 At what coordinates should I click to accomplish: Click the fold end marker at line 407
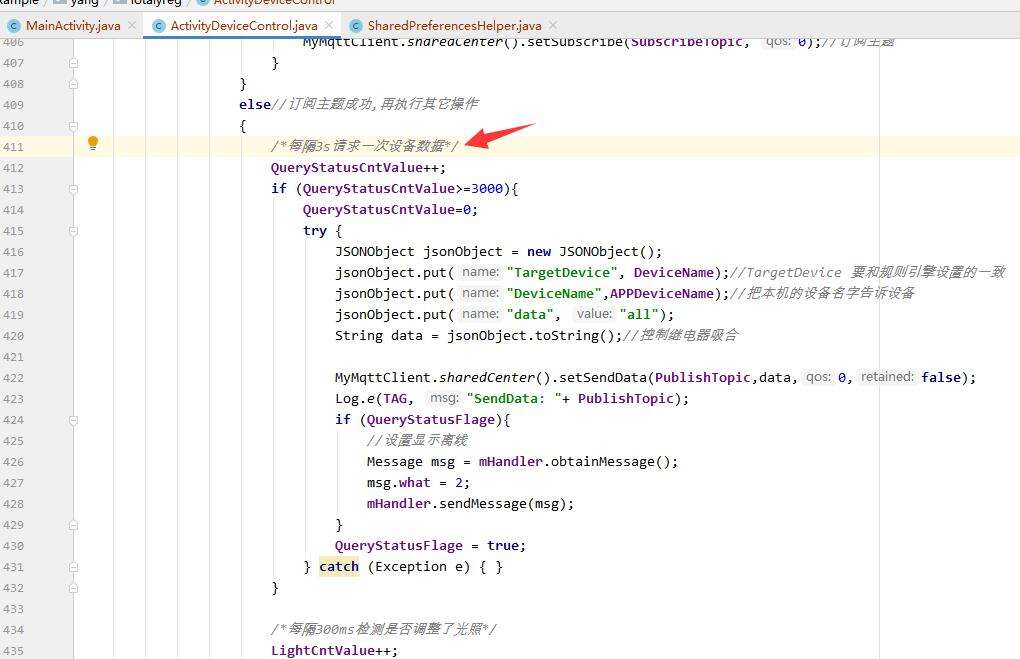(x=73, y=63)
